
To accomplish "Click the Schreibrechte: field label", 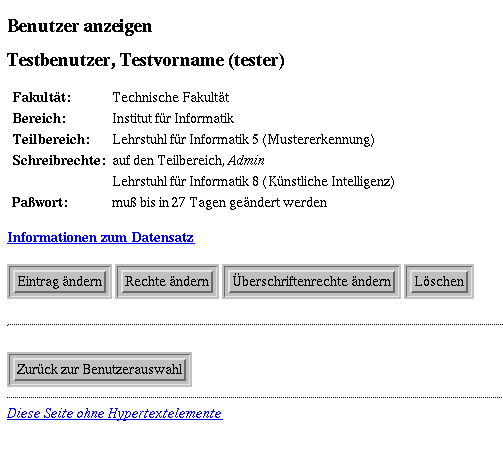I will 59,161.
